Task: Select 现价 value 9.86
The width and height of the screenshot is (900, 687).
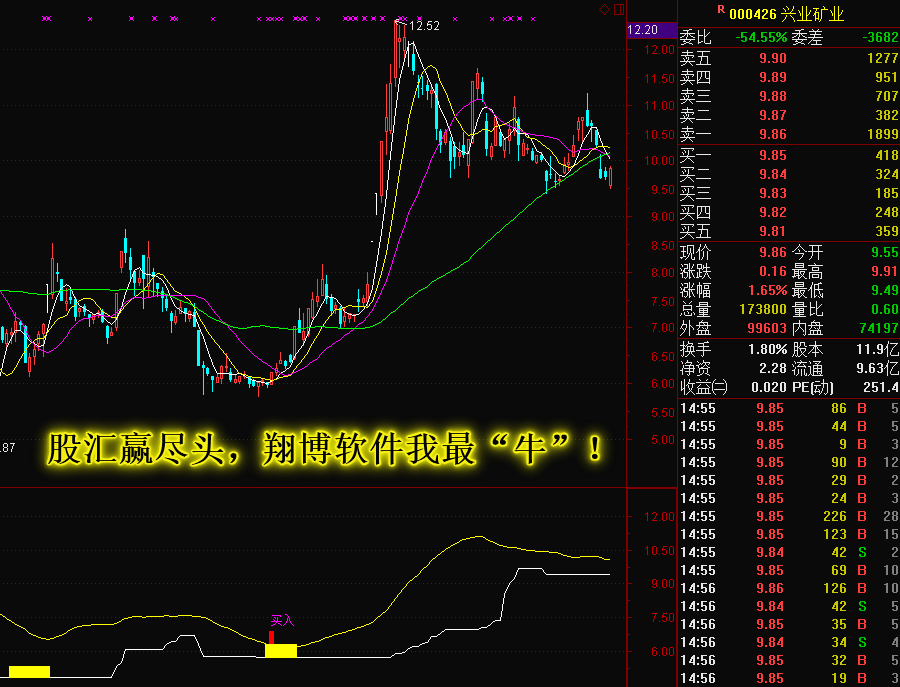Action: click(x=773, y=252)
